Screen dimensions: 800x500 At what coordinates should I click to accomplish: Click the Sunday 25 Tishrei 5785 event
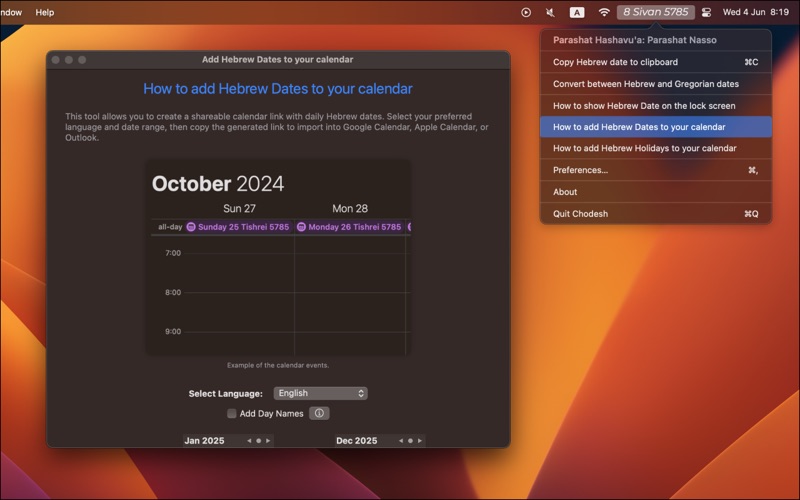click(238, 227)
